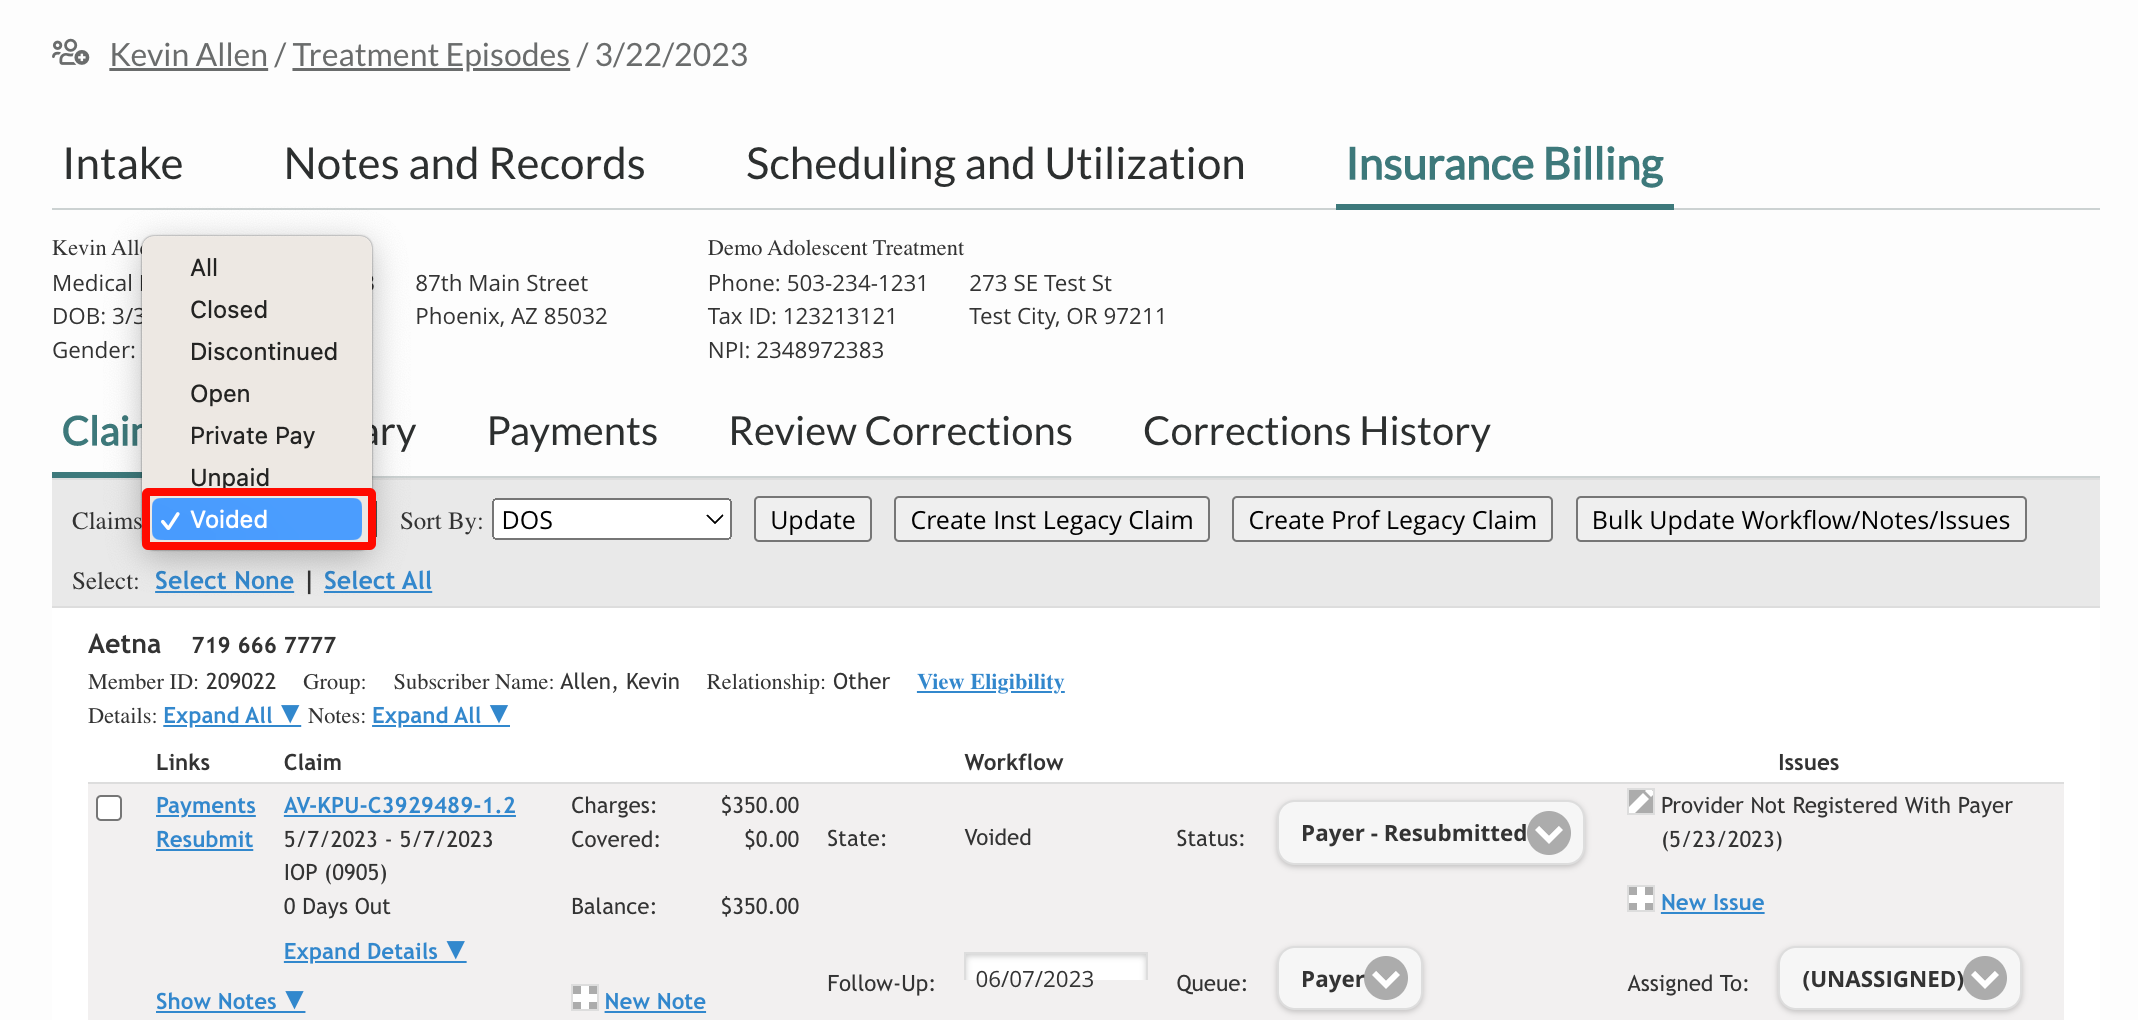Select the checkbox for claim AV-KPU-C3929489-1.2
This screenshot has height=1020, width=2138.
click(109, 808)
